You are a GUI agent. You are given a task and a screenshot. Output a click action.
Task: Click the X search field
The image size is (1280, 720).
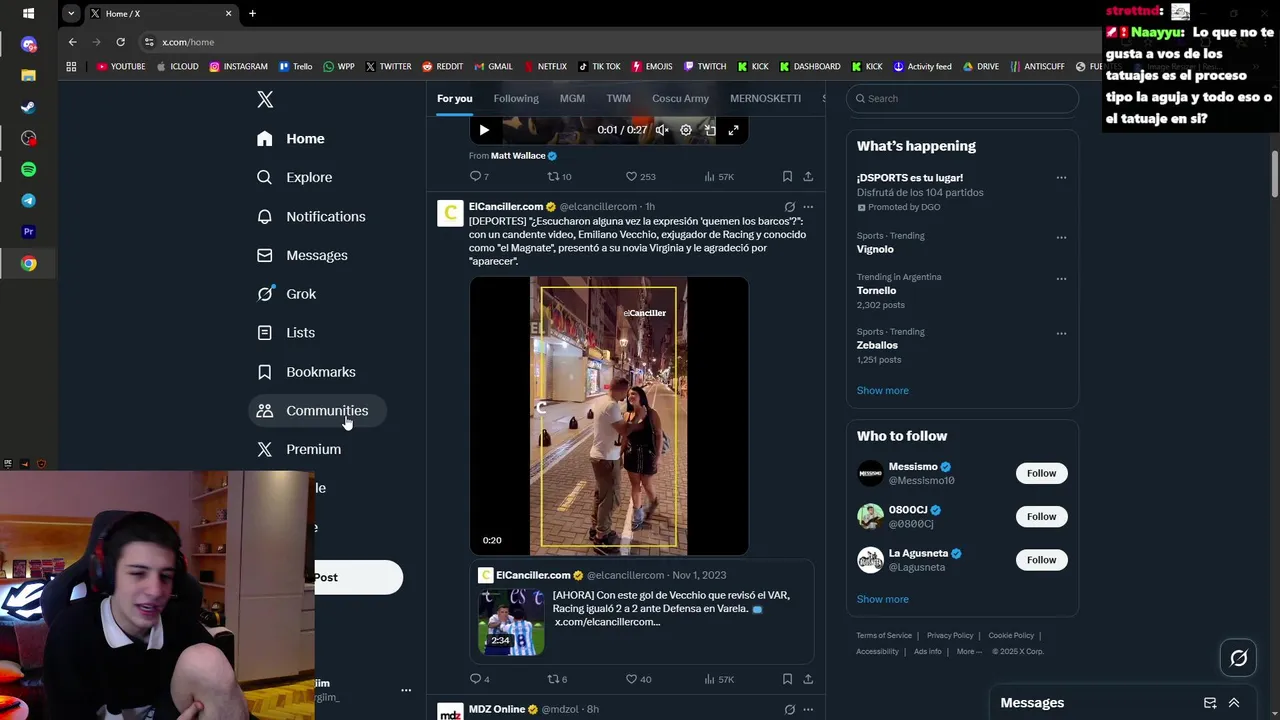click(963, 98)
